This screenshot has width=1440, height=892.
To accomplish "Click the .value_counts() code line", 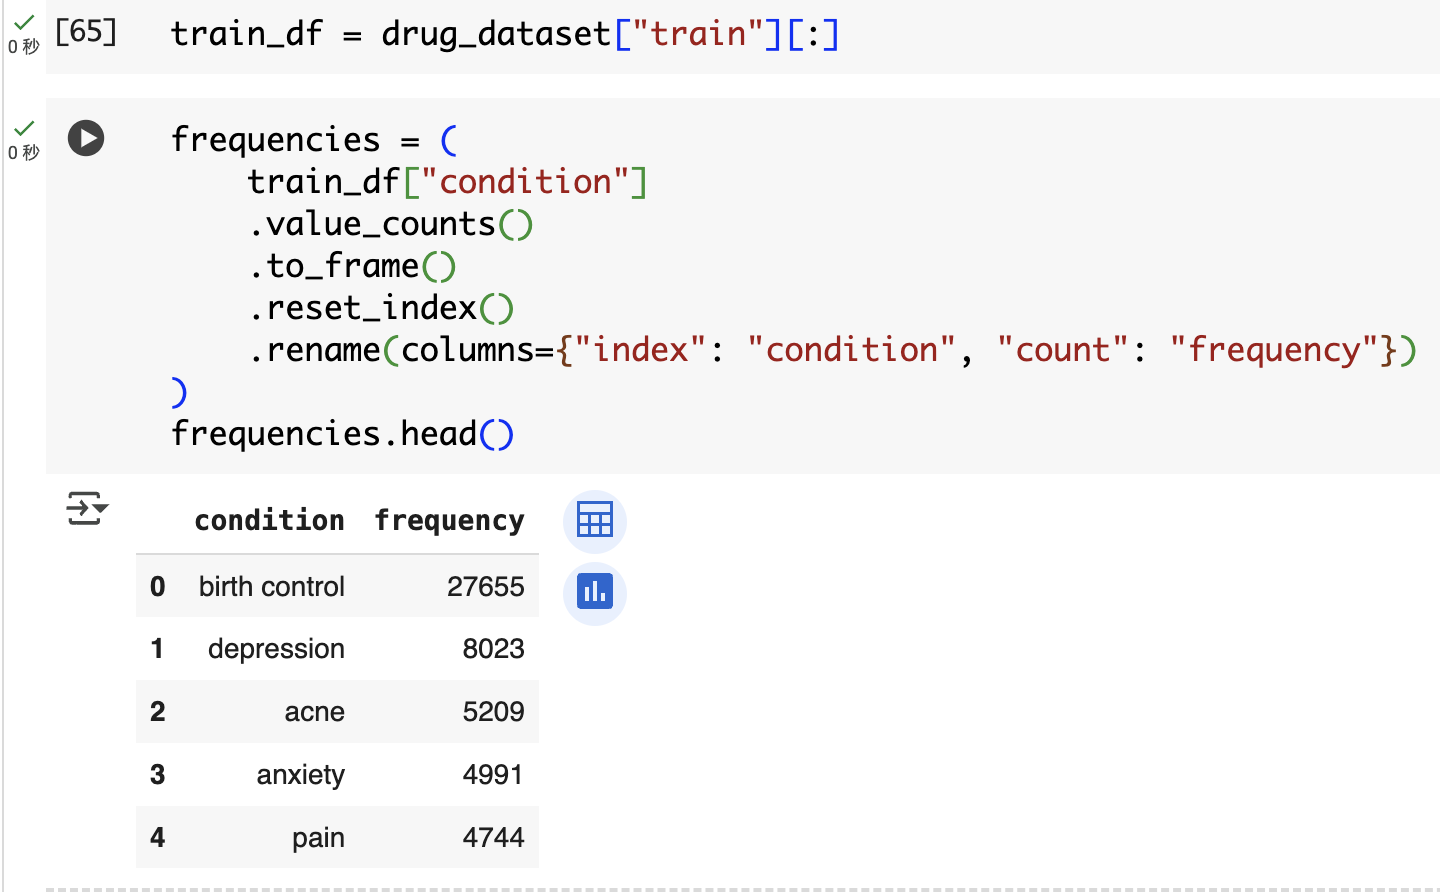I will pos(390,224).
